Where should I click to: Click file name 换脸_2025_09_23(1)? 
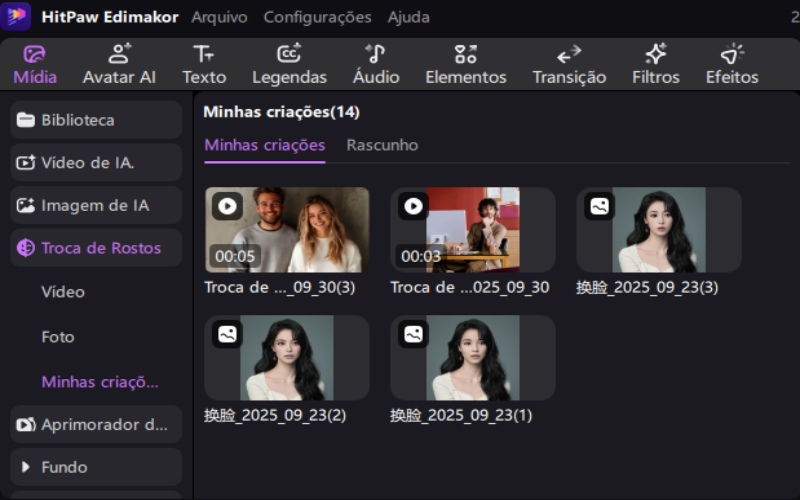click(x=461, y=415)
